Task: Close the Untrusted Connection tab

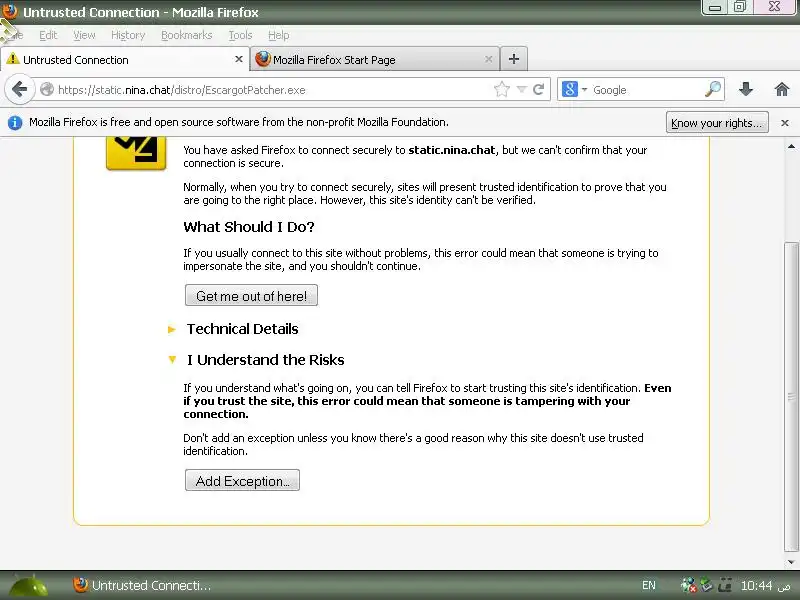Action: [238, 59]
